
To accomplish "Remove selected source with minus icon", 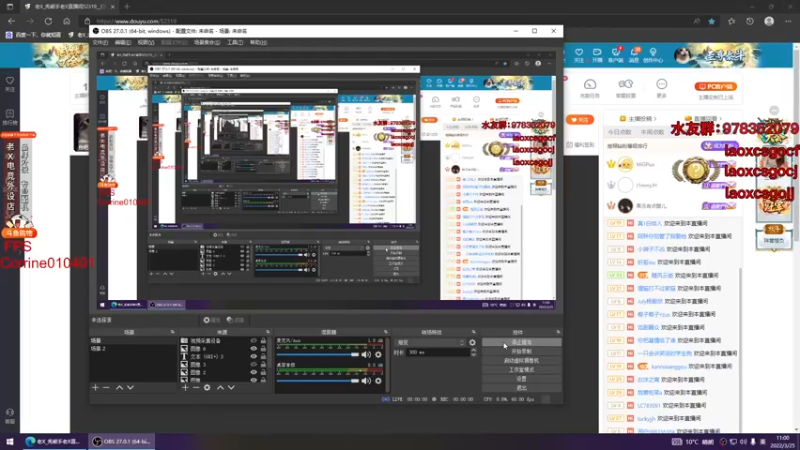I will click(x=196, y=388).
